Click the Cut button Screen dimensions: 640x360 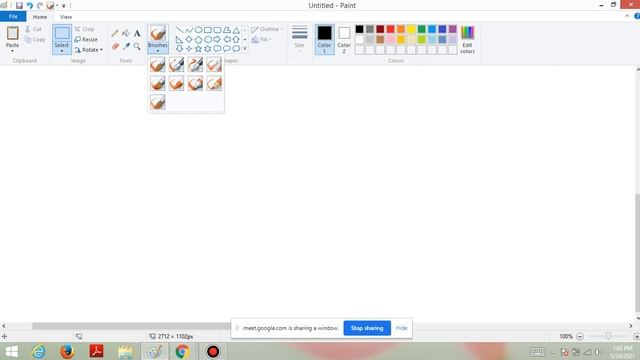tap(33, 29)
